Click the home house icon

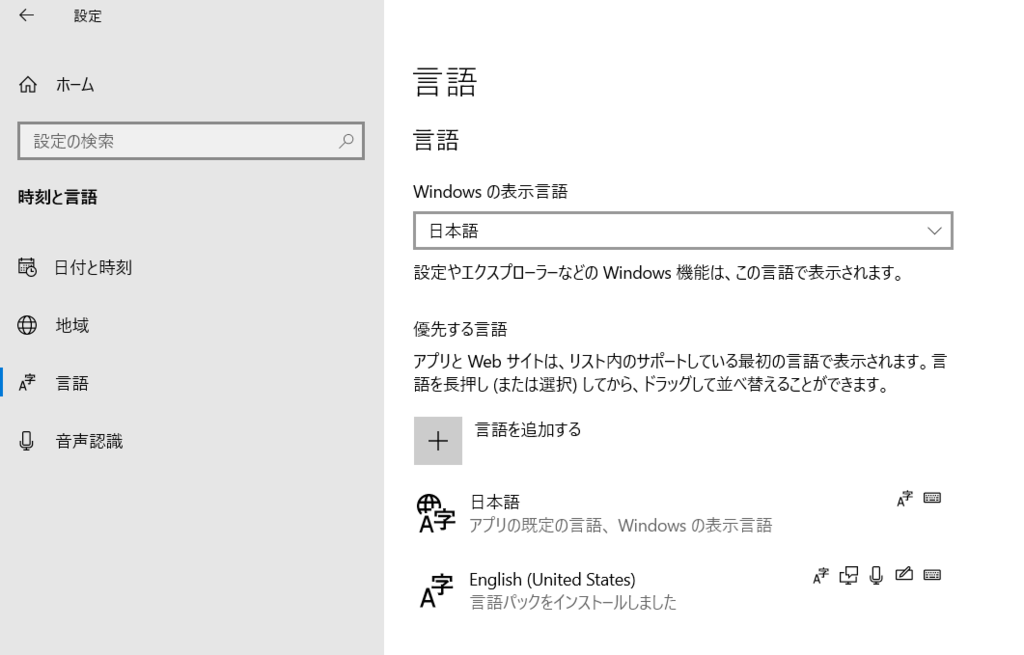coord(27,84)
